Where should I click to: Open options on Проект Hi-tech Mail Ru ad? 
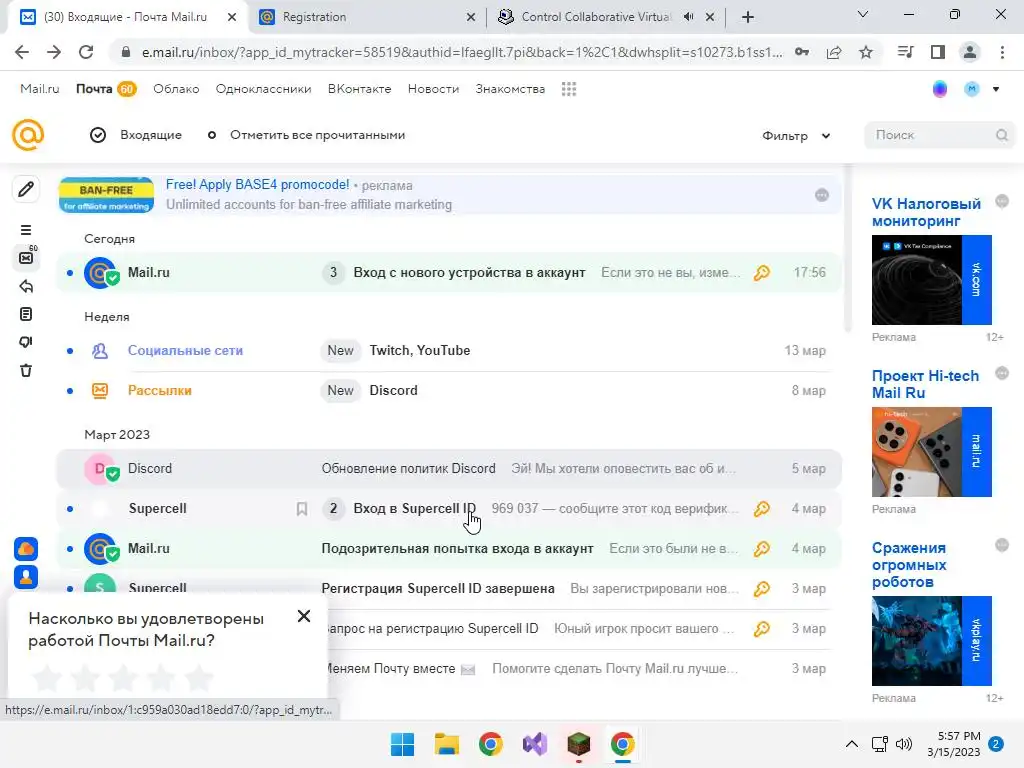pos(1002,373)
